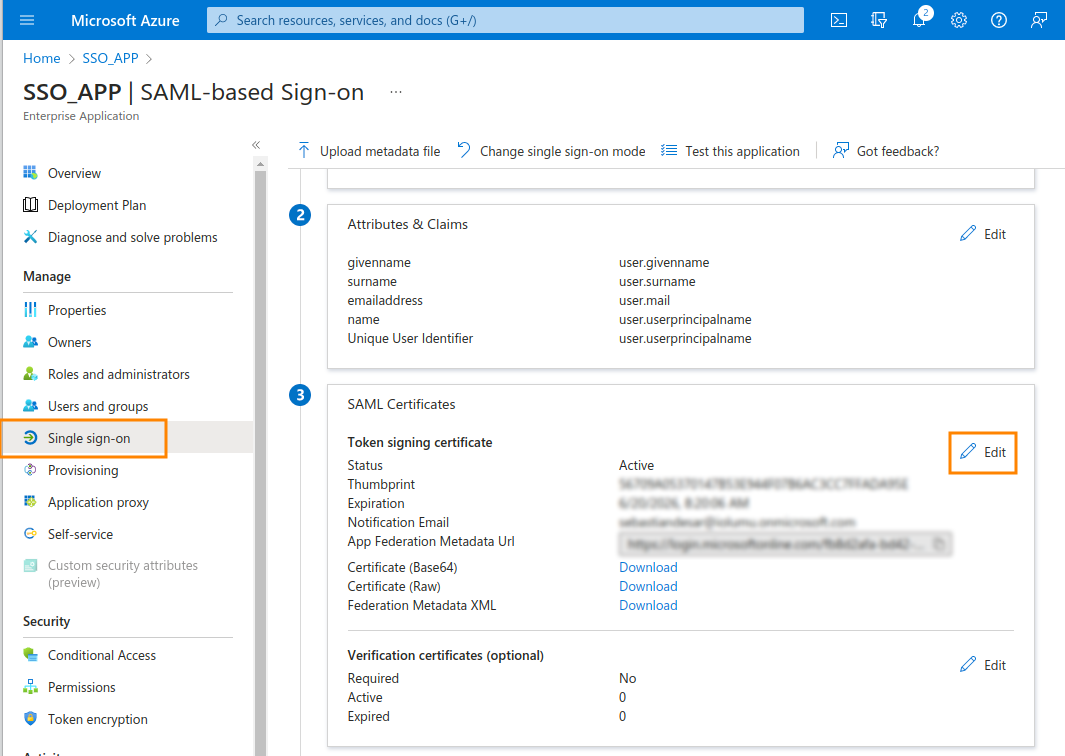Open Cloud Shell from the top bar
The height and width of the screenshot is (756, 1065).
(x=840, y=20)
